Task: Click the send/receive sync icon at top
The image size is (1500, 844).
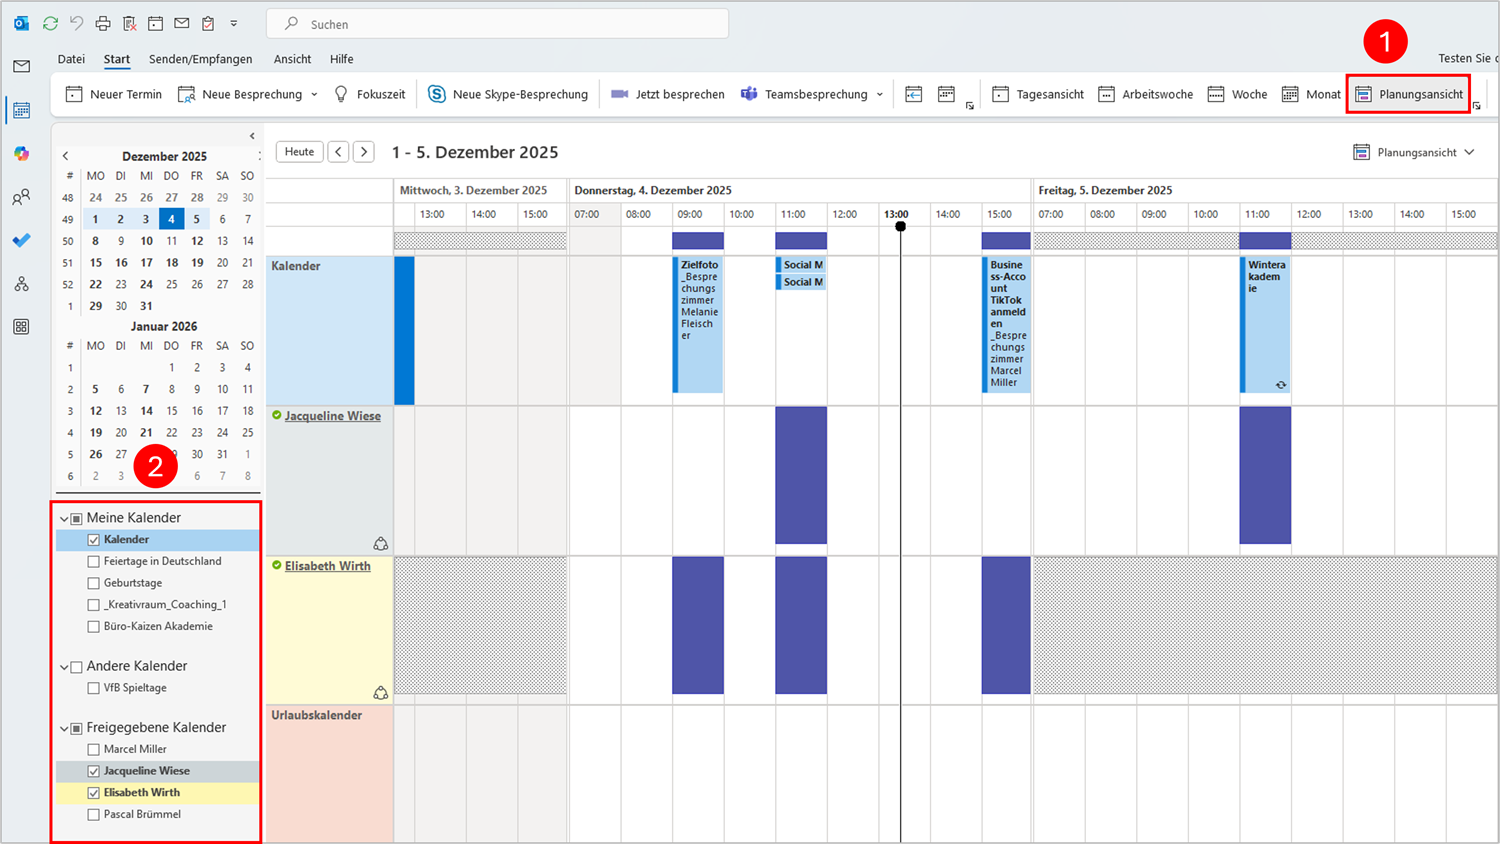Action: point(50,23)
